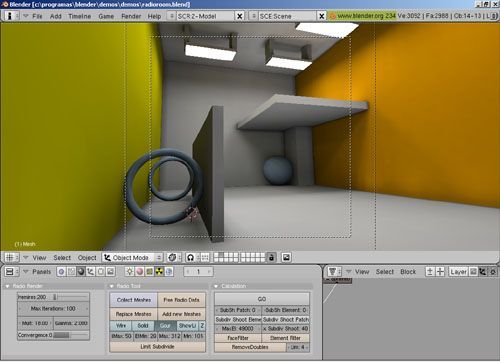The width and height of the screenshot is (500, 362).
Task: Open the Material buttons pink sphere icon
Action: coord(140,272)
